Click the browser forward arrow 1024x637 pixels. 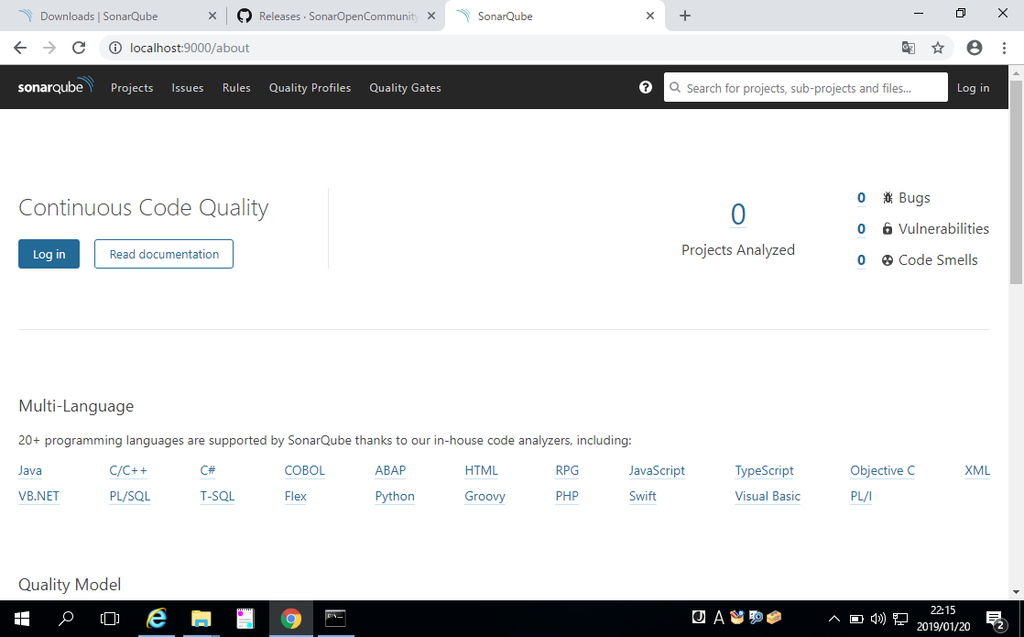point(49,48)
